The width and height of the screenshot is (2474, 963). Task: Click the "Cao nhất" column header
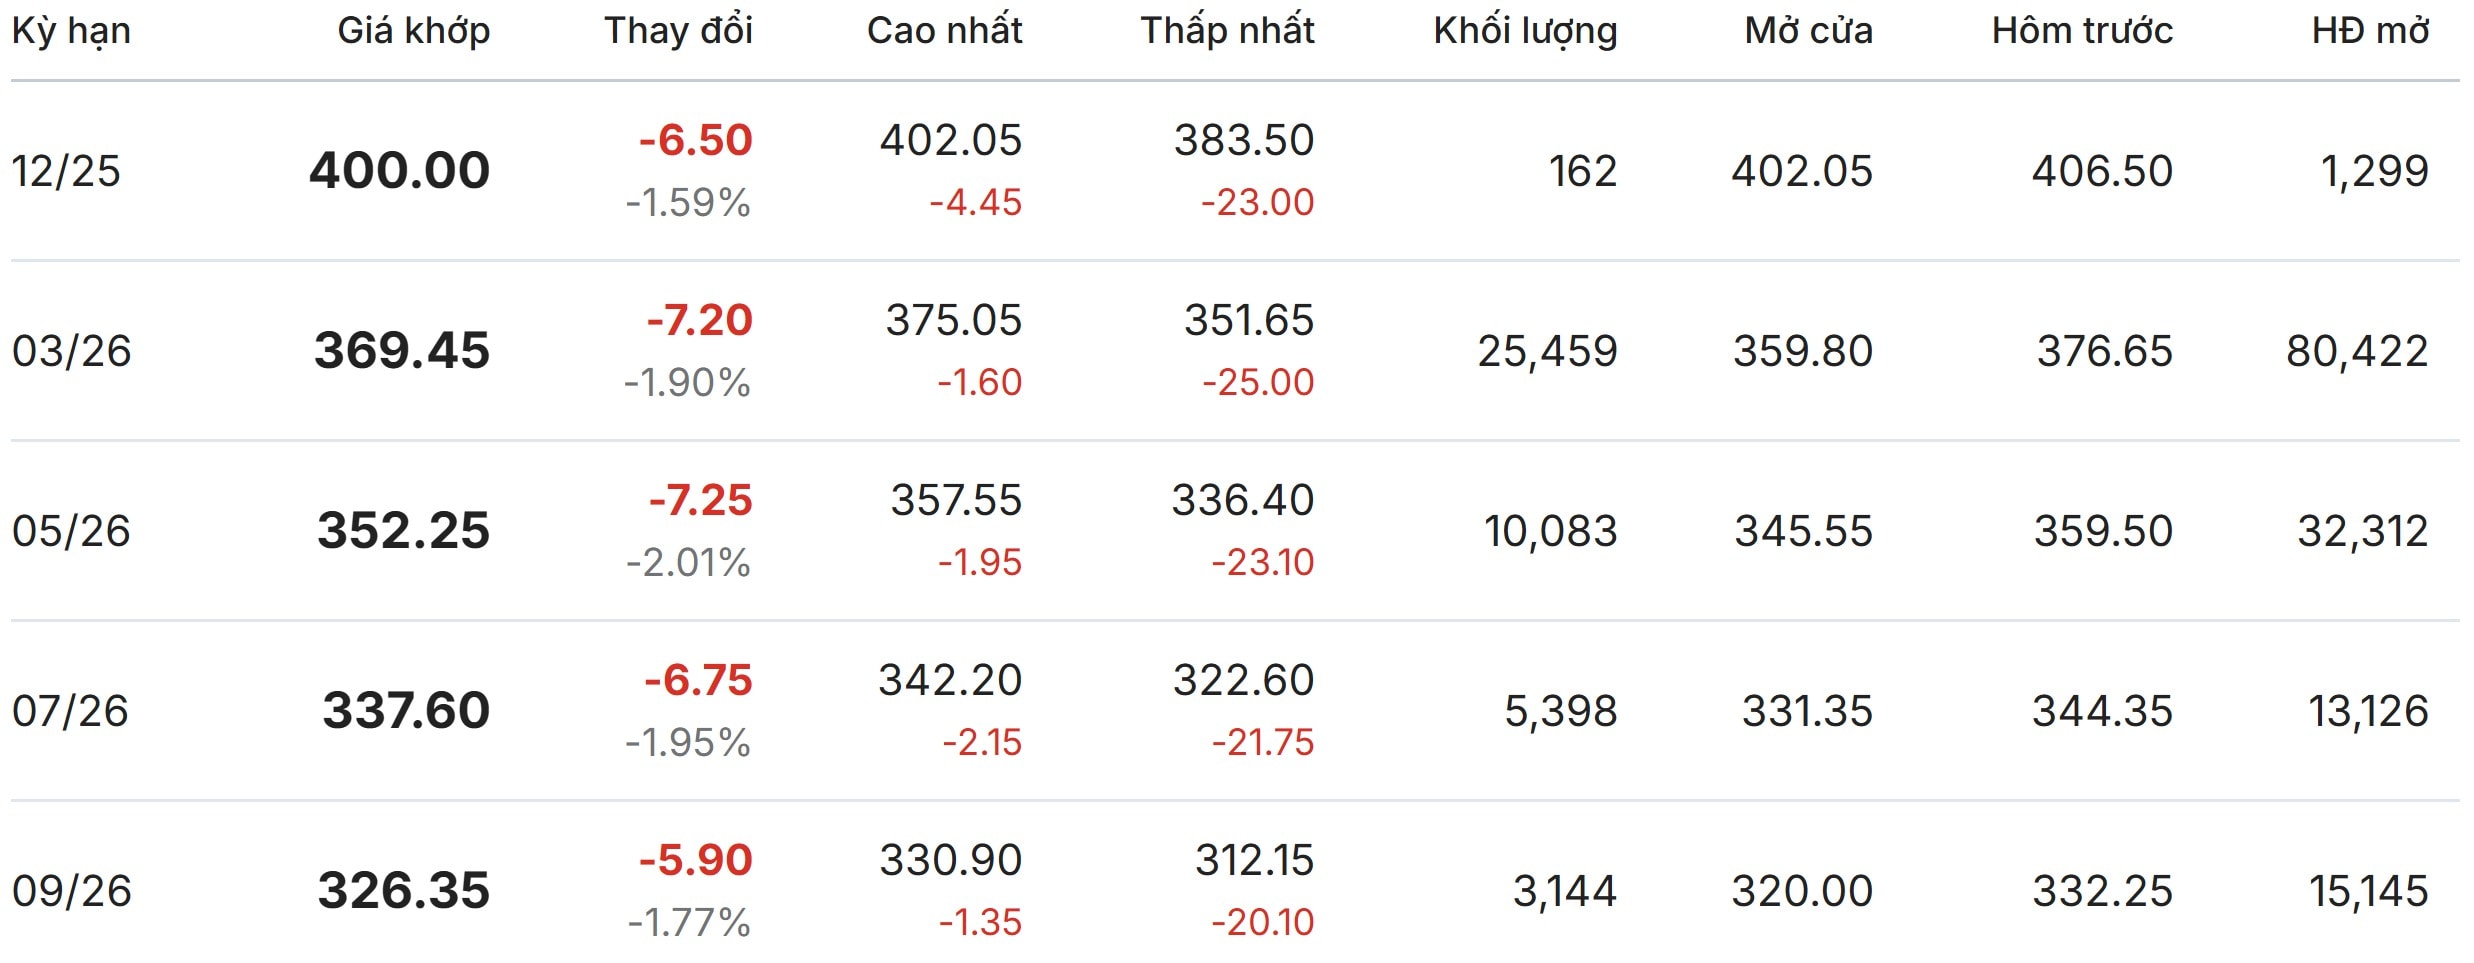pos(944,32)
